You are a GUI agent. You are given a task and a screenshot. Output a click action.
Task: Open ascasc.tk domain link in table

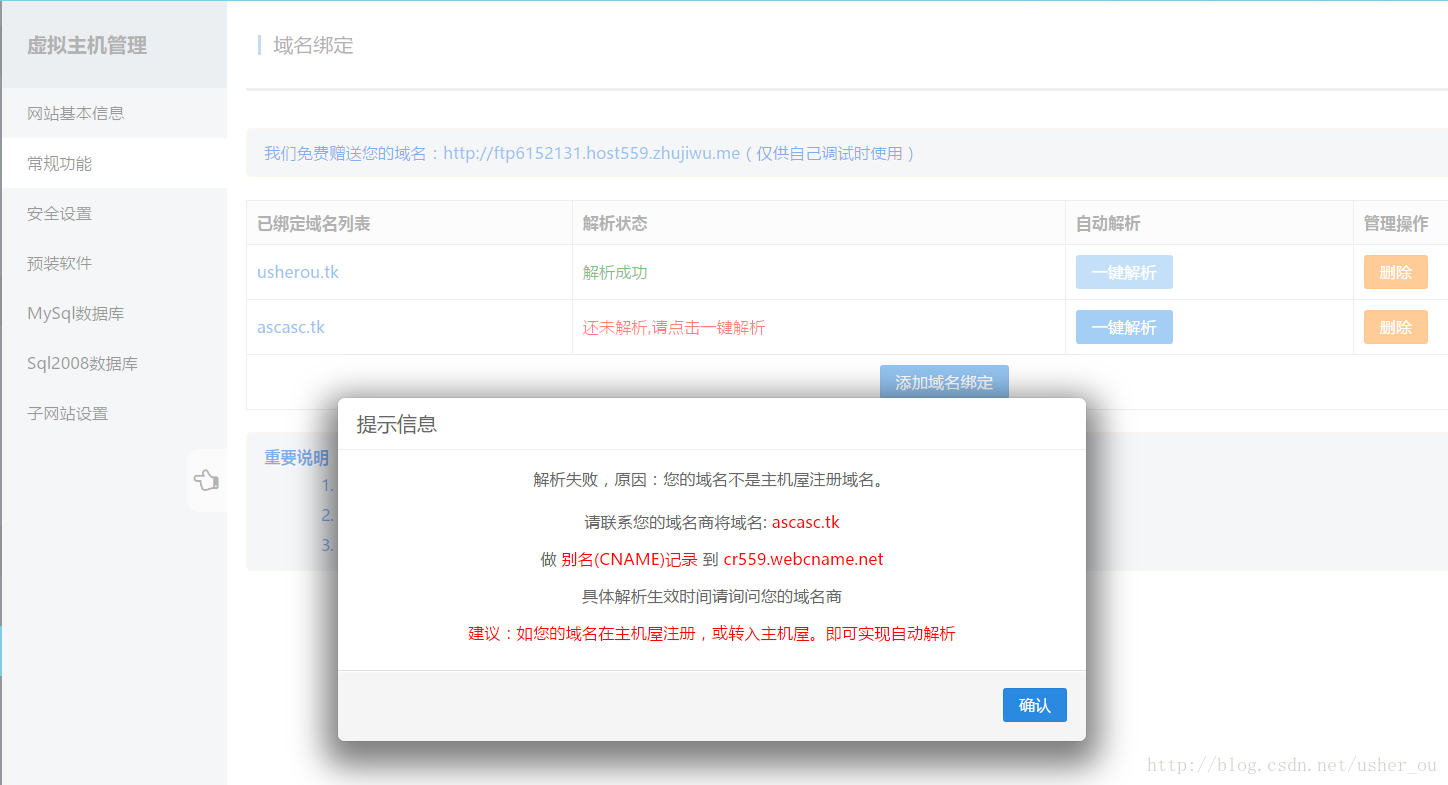tap(291, 327)
